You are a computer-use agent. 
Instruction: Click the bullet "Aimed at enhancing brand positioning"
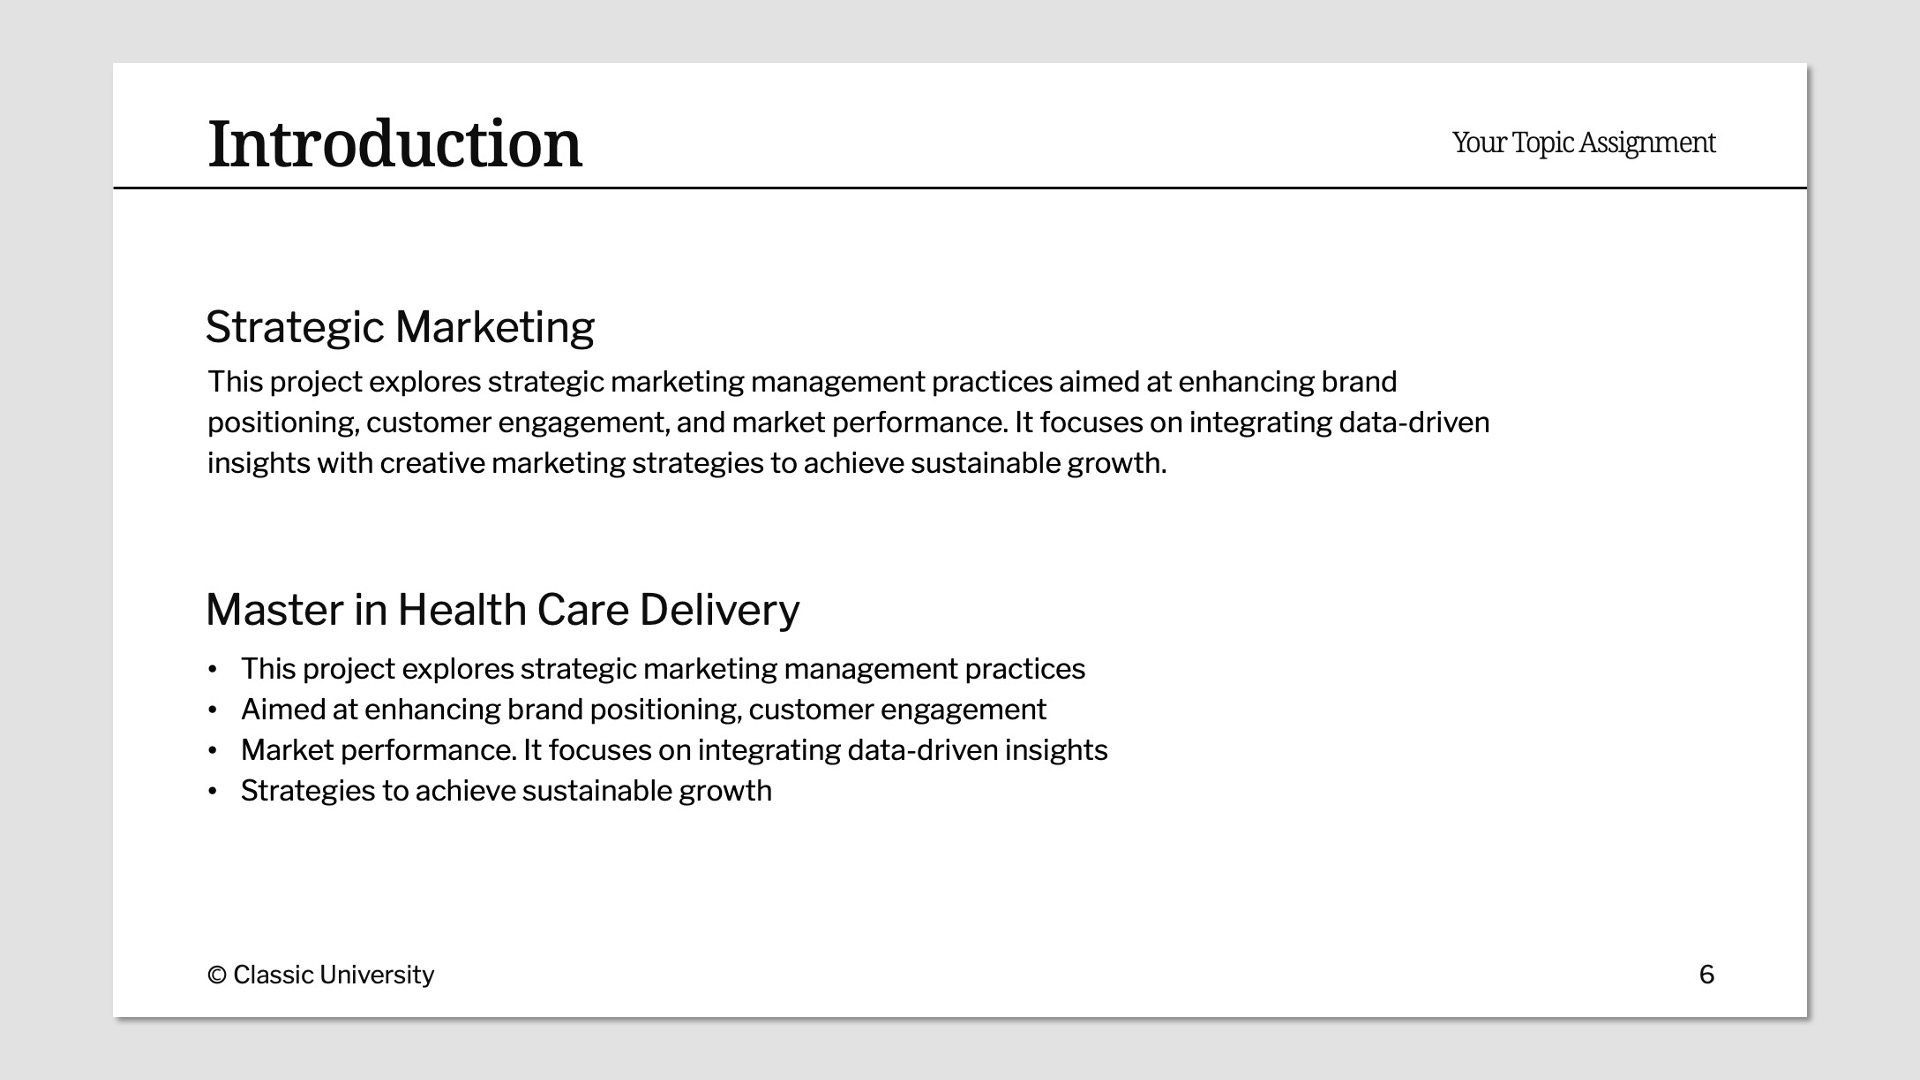coord(643,710)
